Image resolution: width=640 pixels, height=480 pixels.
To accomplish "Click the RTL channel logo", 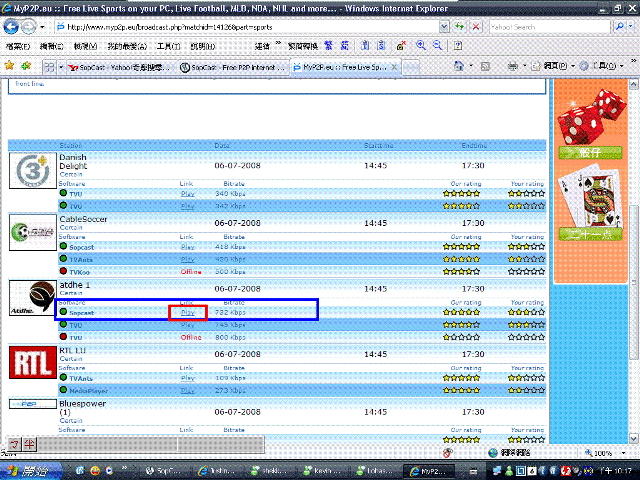I will (31, 362).
